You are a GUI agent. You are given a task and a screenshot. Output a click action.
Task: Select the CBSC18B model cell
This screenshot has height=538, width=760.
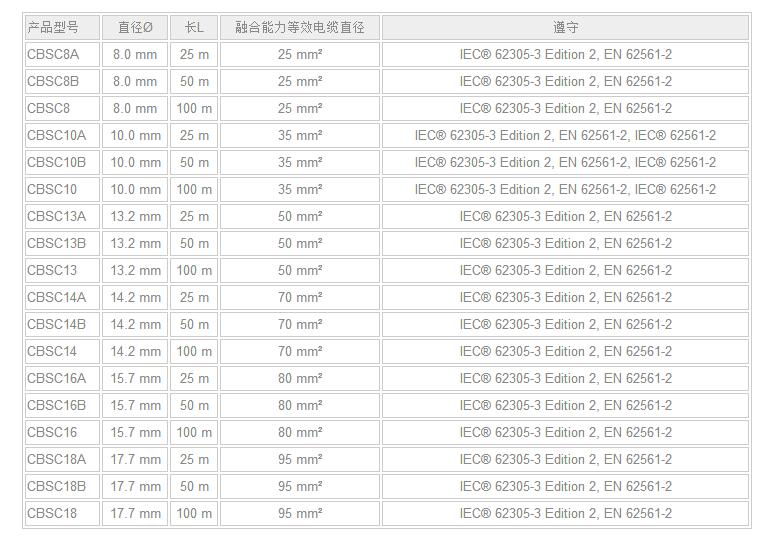[57, 486]
